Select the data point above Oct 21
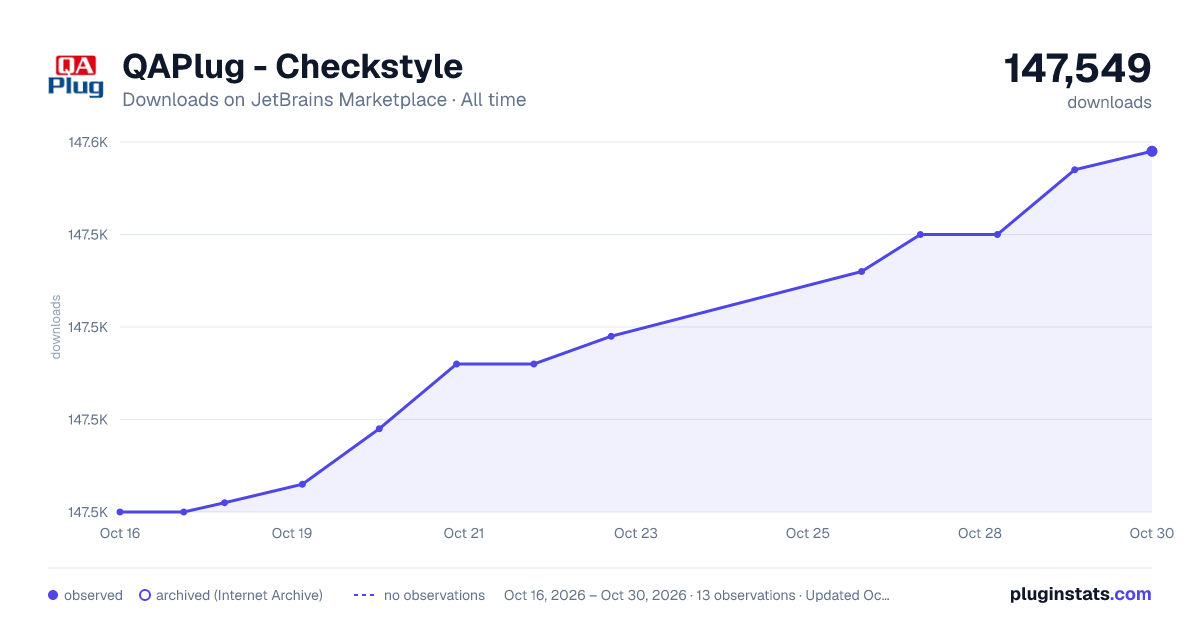1200x630 pixels. coord(456,364)
